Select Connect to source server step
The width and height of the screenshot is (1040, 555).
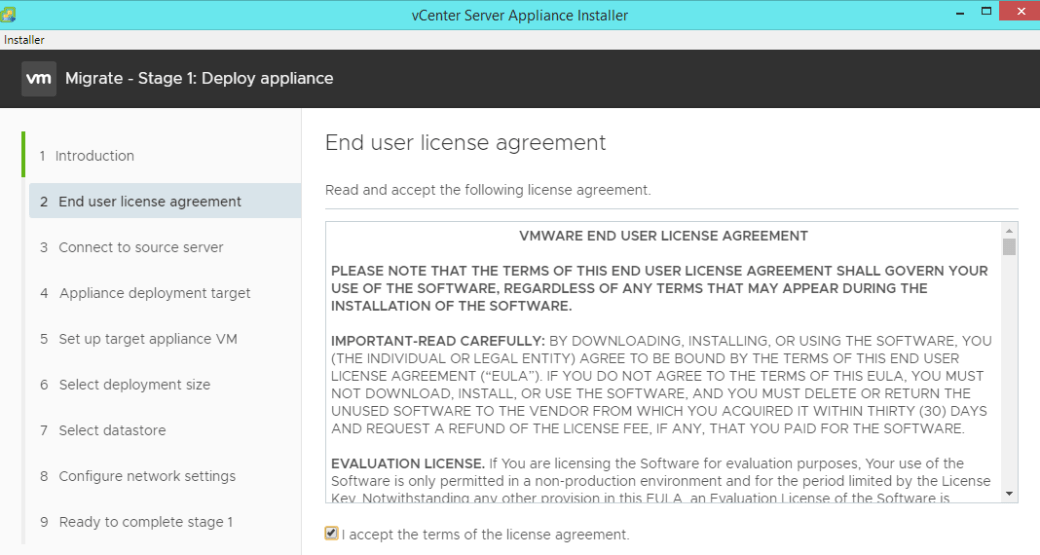point(141,248)
